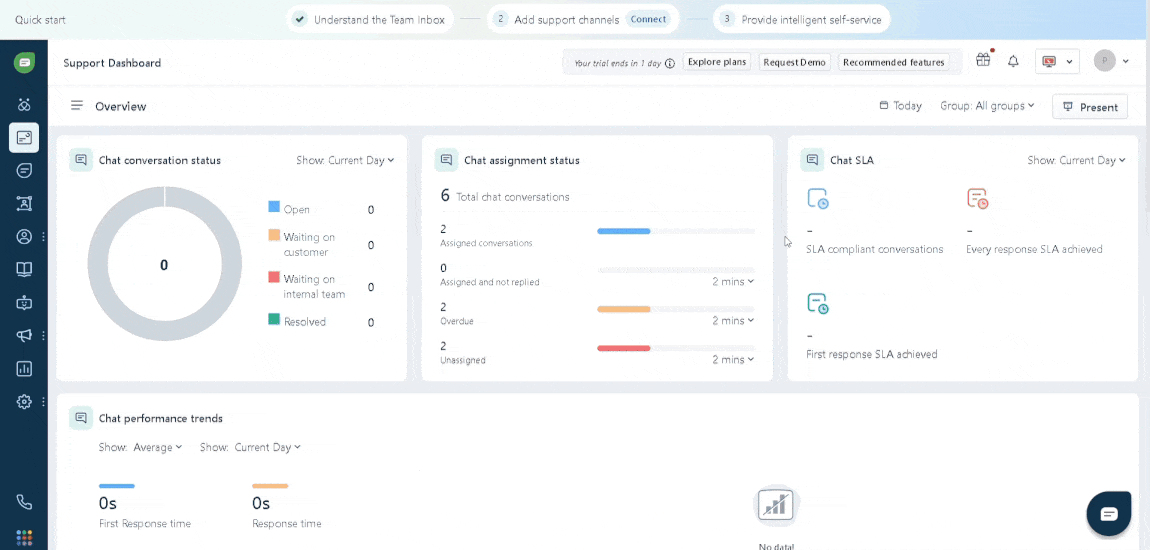This screenshot has height=550, width=1150.
Task: Click the Connect button
Action: [x=648, y=20]
